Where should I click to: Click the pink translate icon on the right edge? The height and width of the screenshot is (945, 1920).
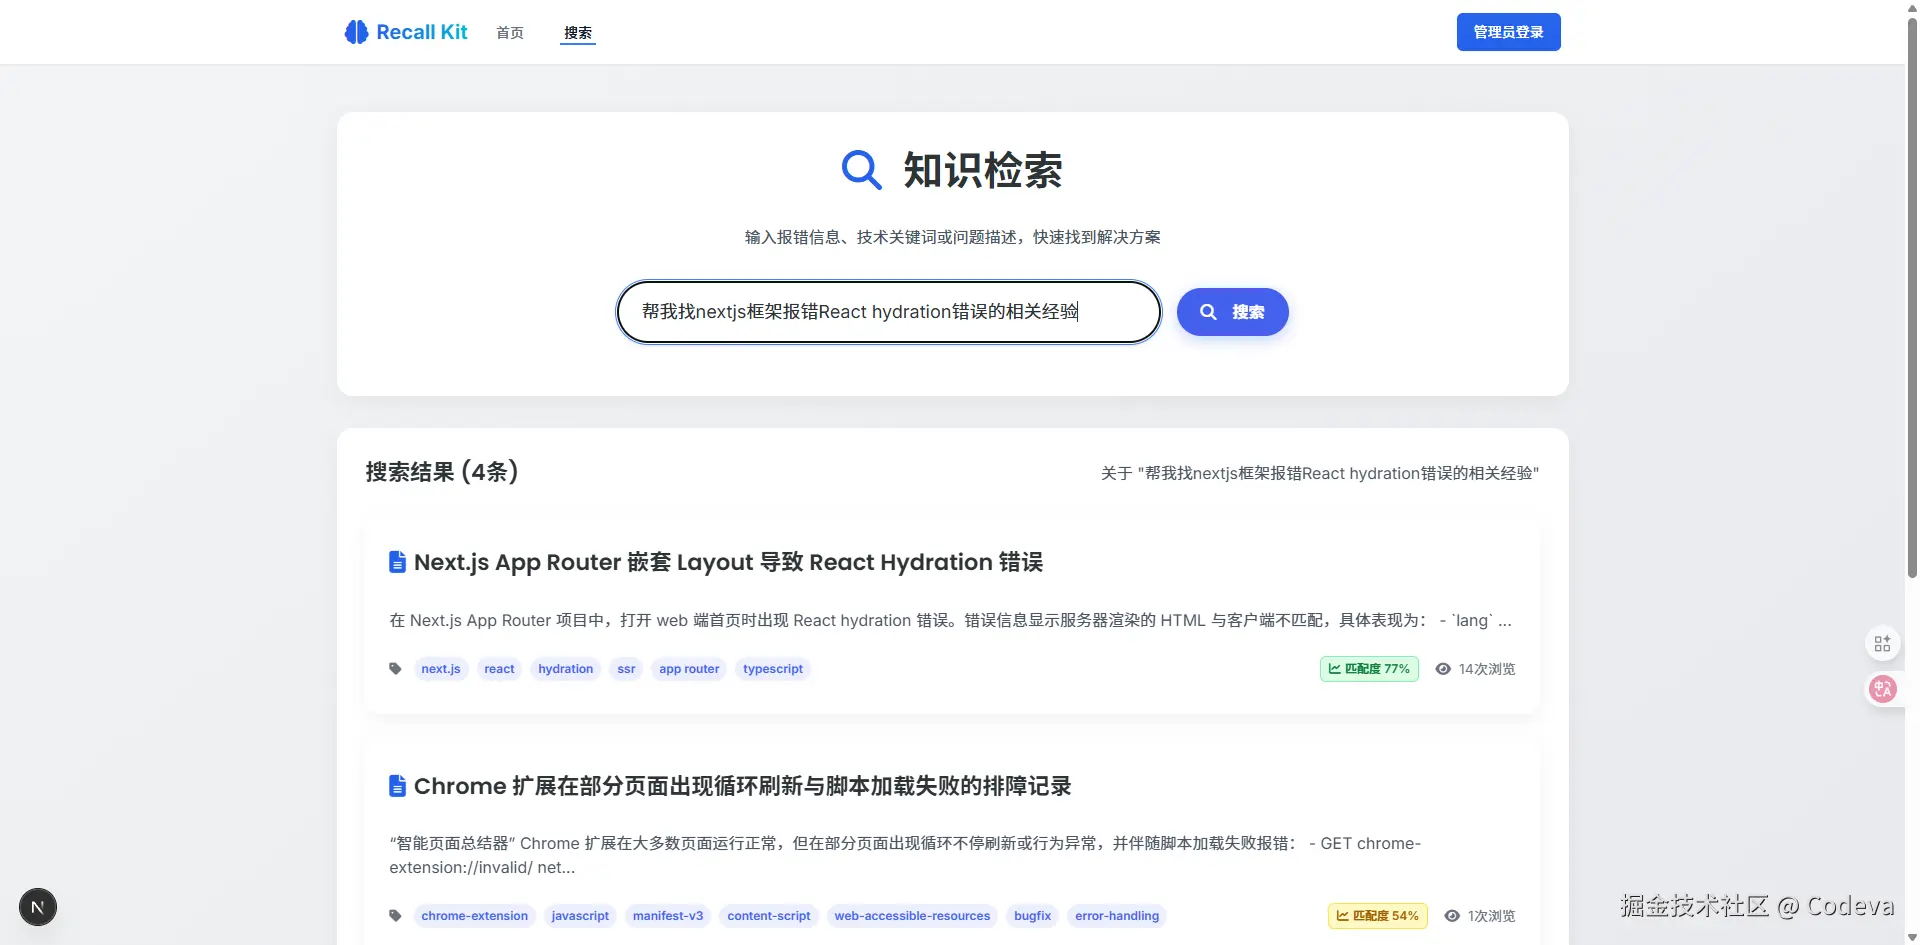click(x=1883, y=689)
